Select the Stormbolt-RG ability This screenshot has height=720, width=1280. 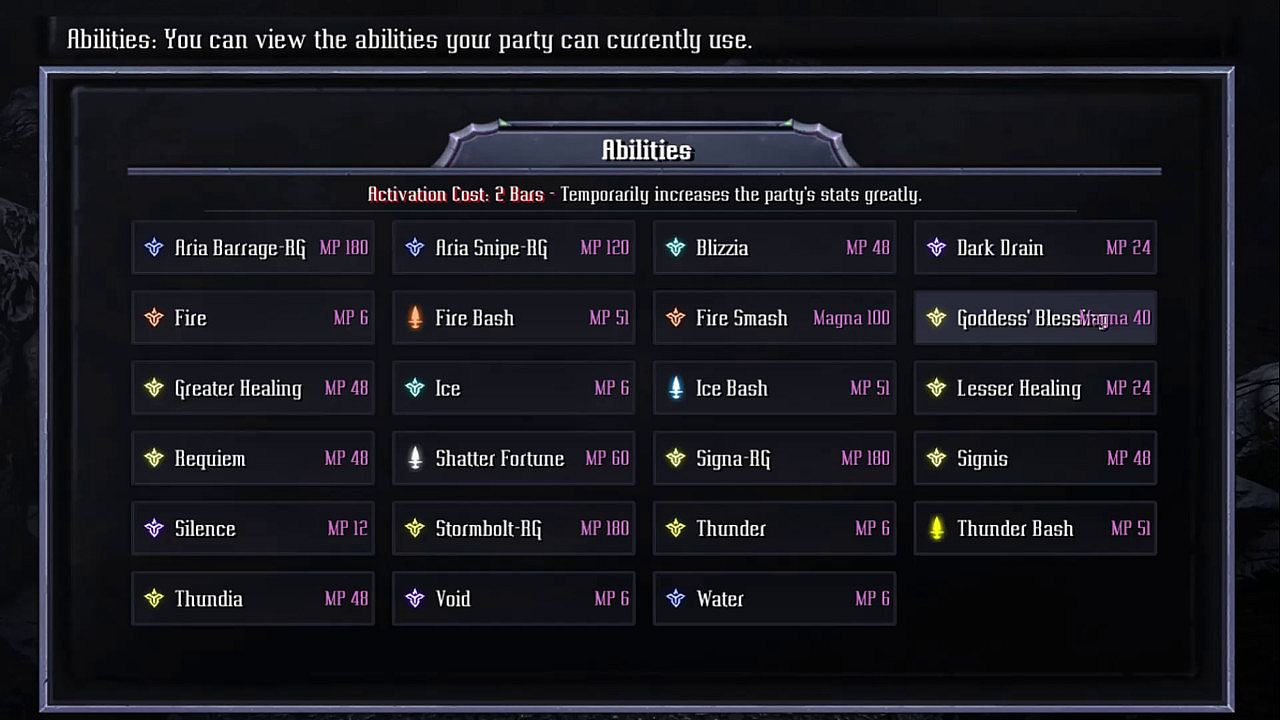point(513,528)
